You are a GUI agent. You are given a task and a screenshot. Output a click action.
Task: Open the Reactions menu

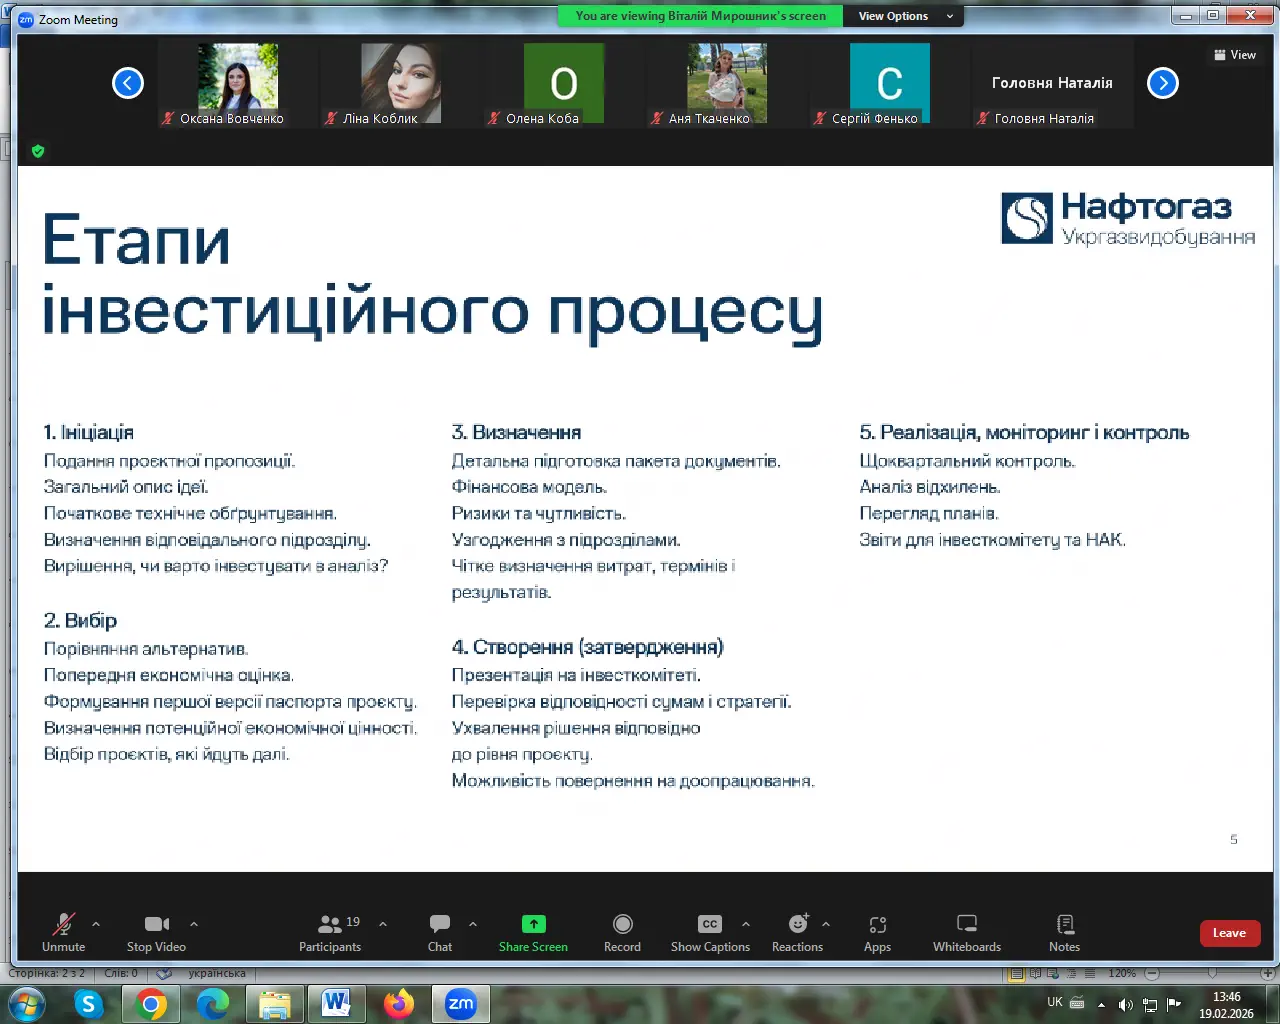797,932
